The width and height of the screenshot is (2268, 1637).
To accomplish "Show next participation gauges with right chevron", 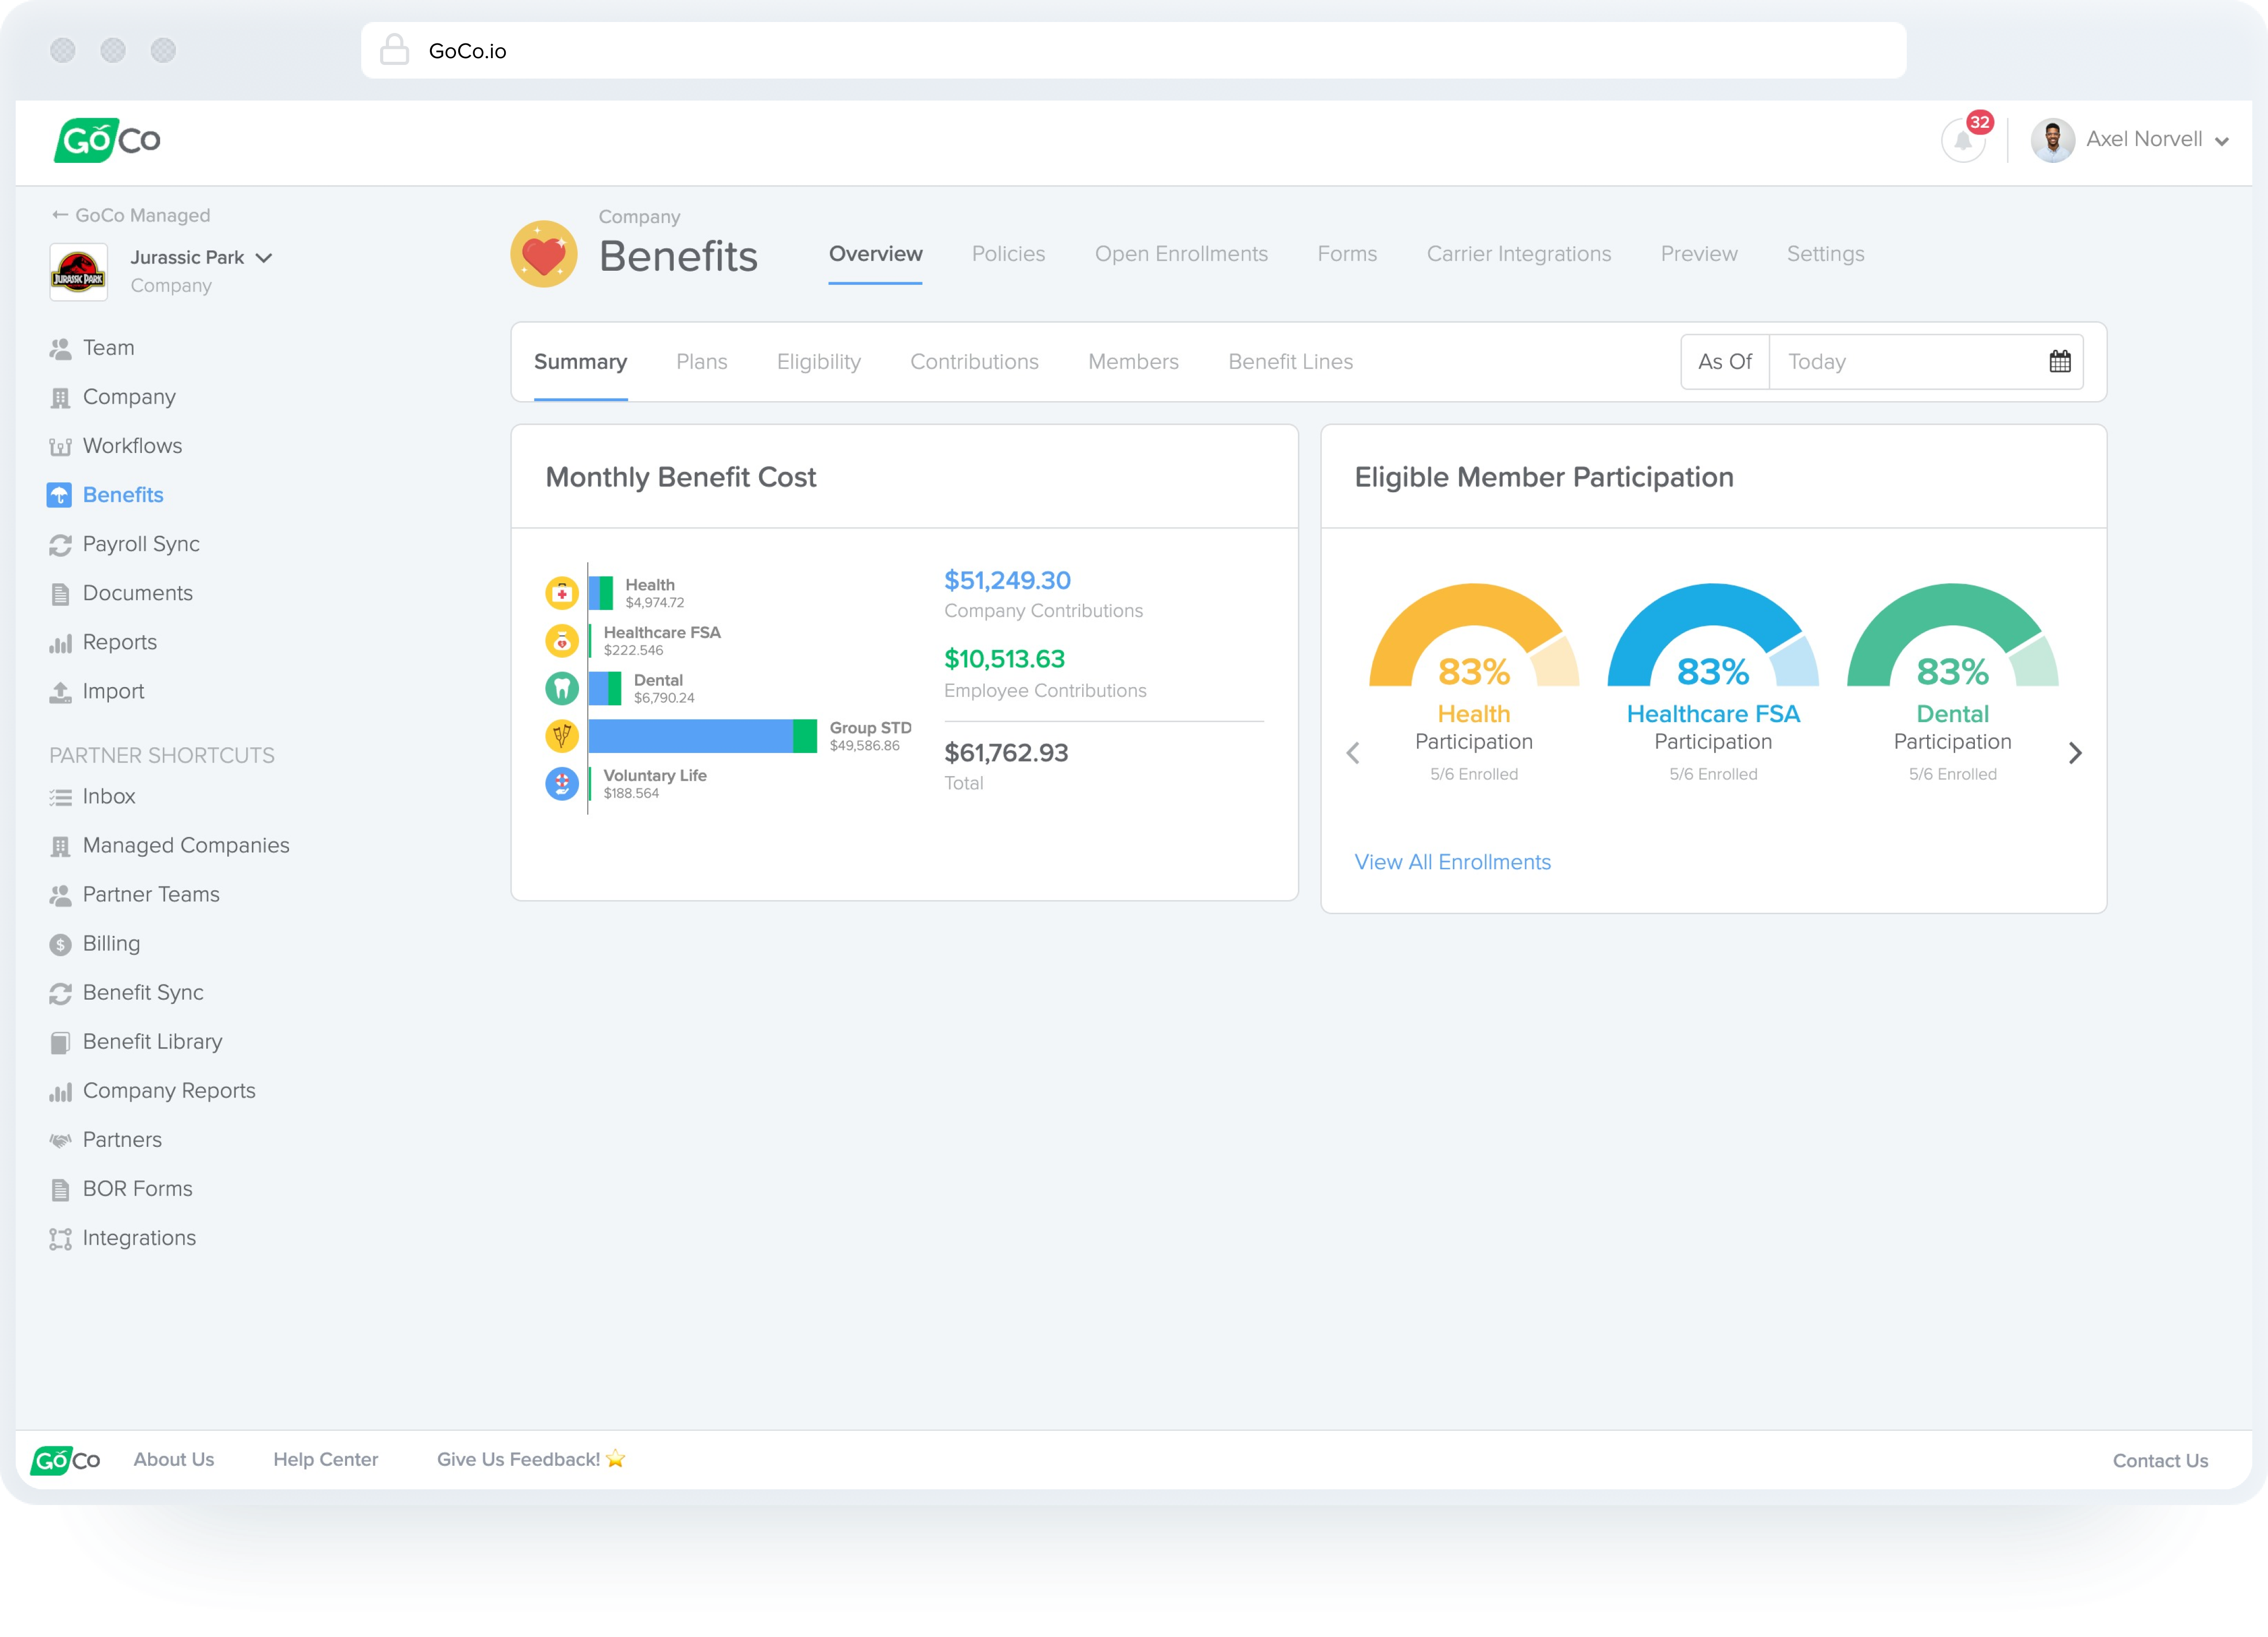I will (x=2075, y=753).
